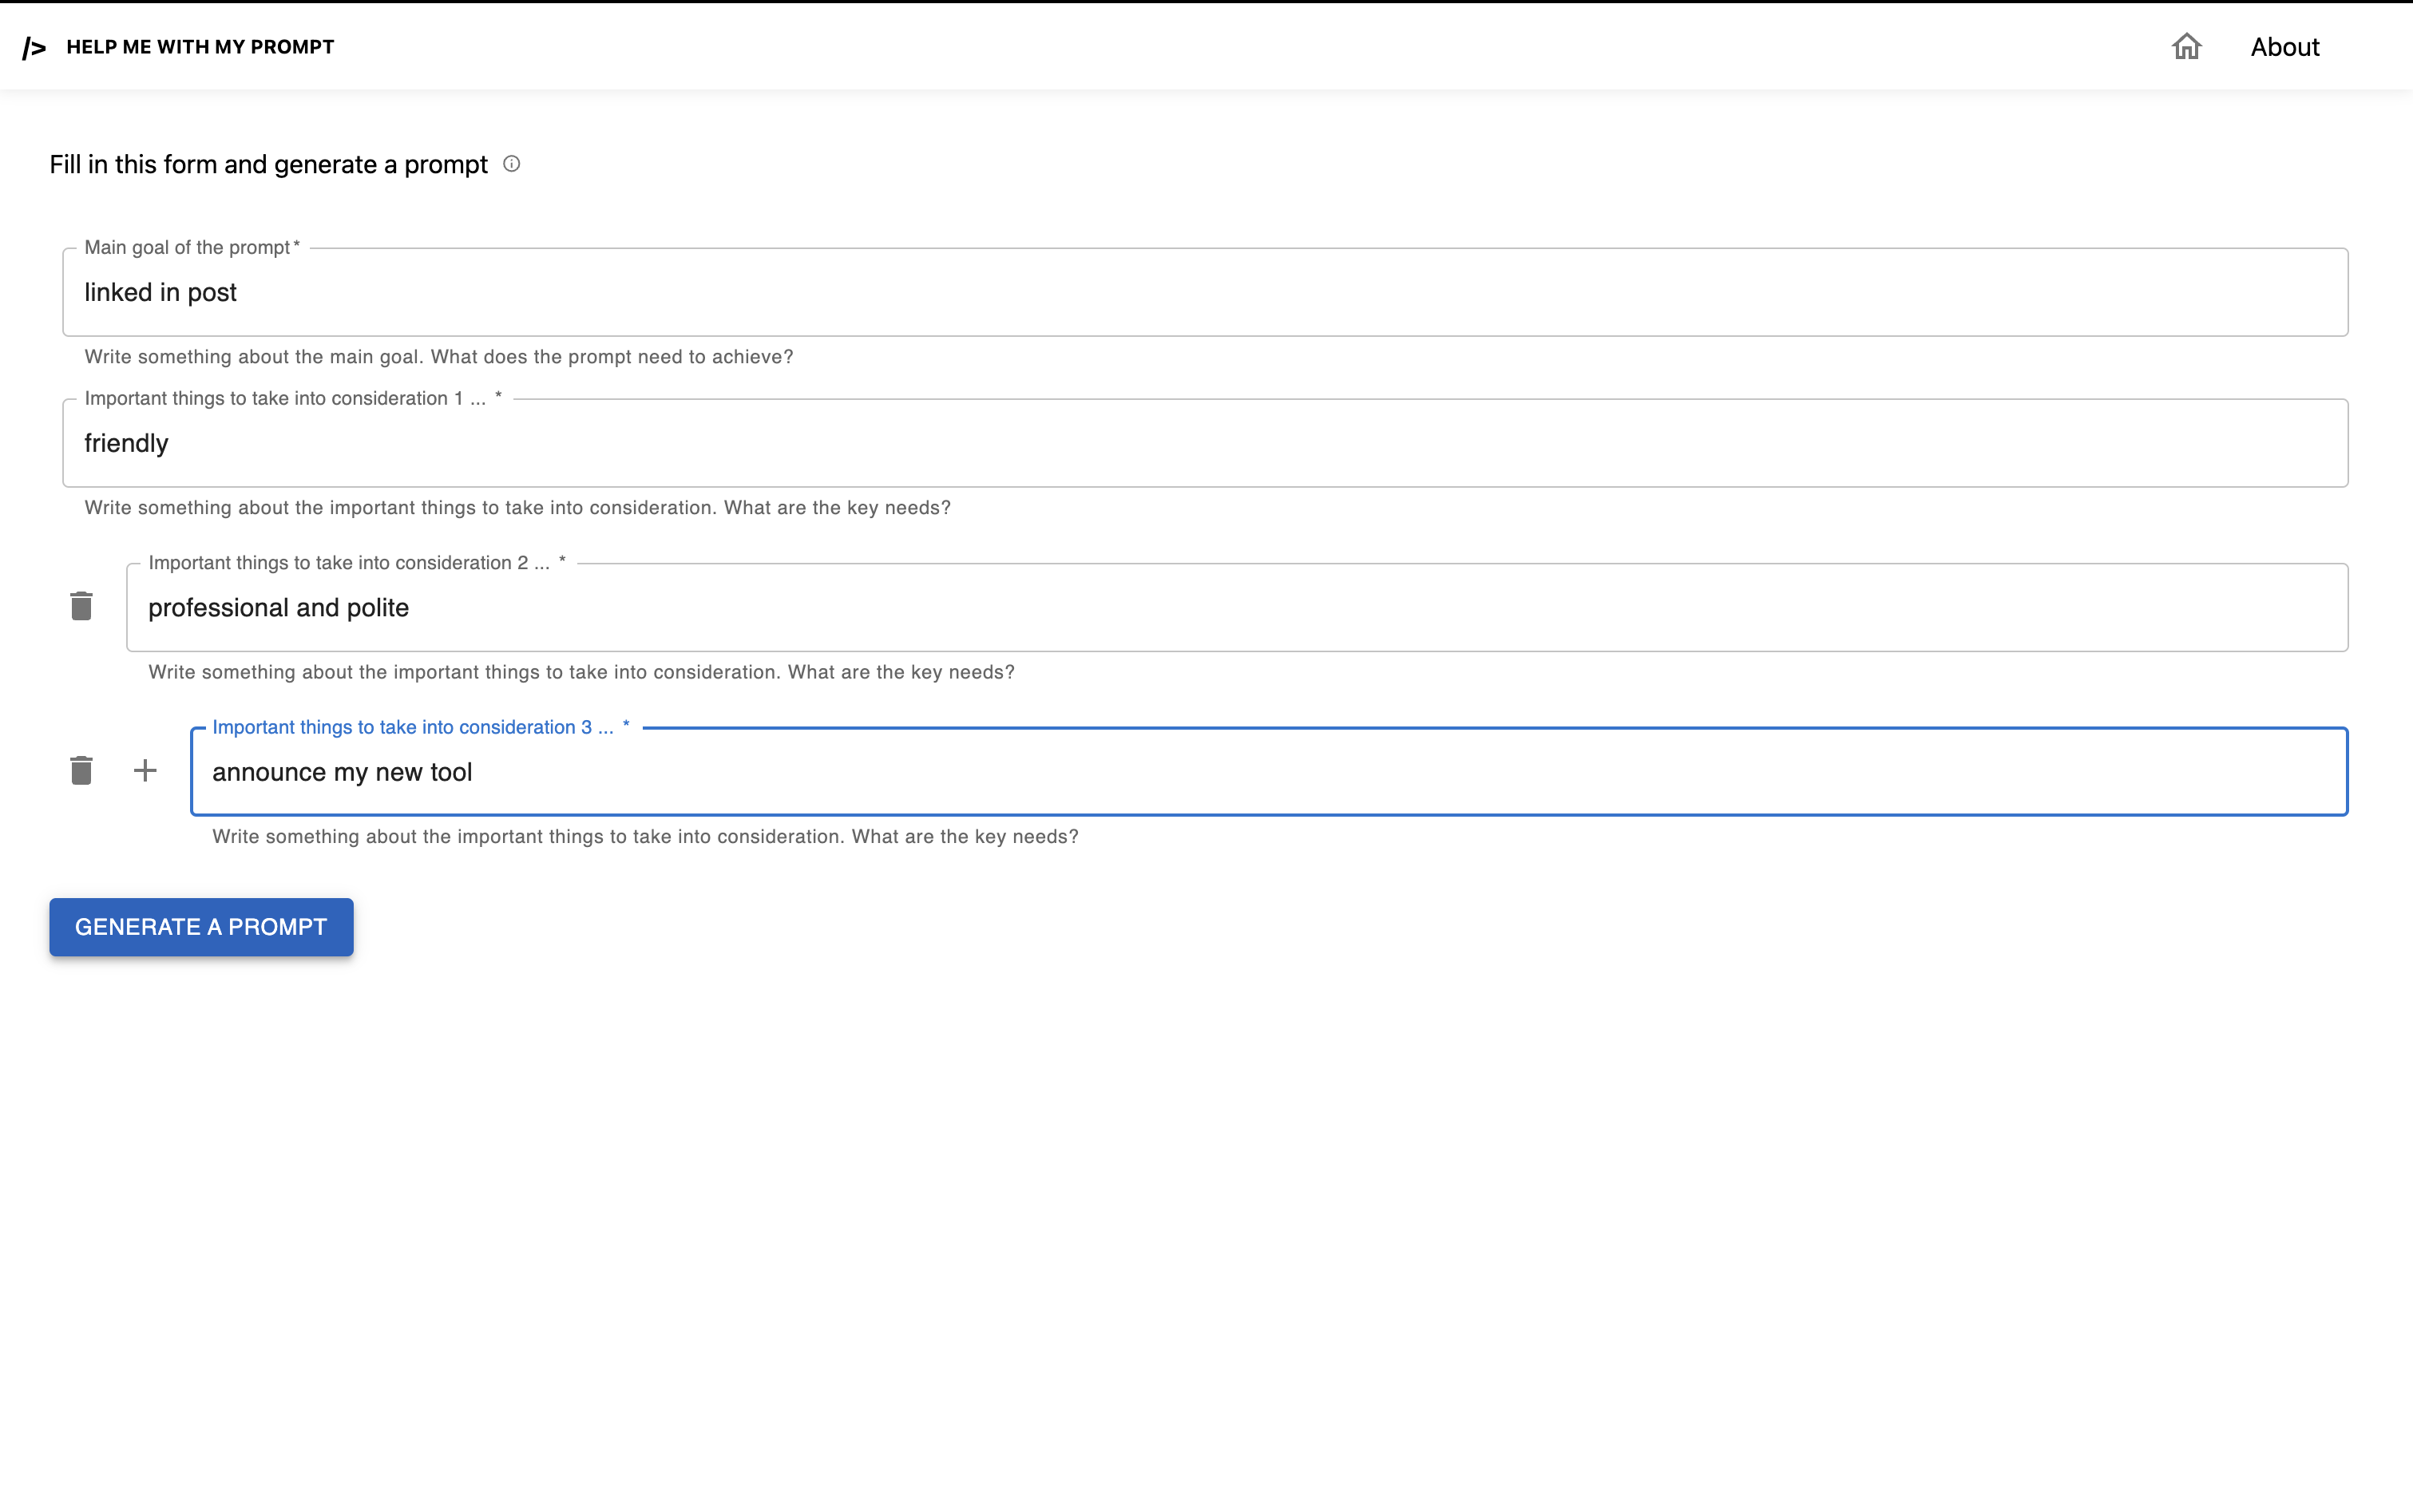Screen dimensions: 2413x1512
Task: Go to the home page via house icon
Action: click(2186, 47)
